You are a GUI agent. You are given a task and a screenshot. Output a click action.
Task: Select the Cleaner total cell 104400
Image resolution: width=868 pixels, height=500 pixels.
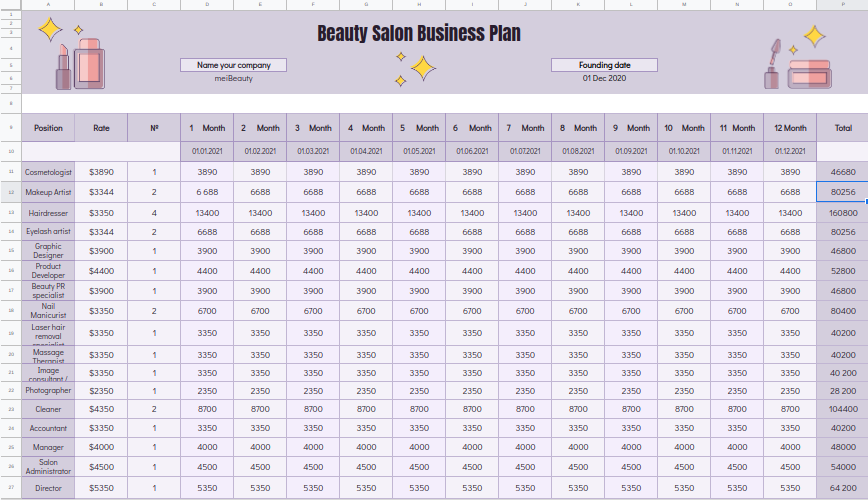[x=842, y=410]
